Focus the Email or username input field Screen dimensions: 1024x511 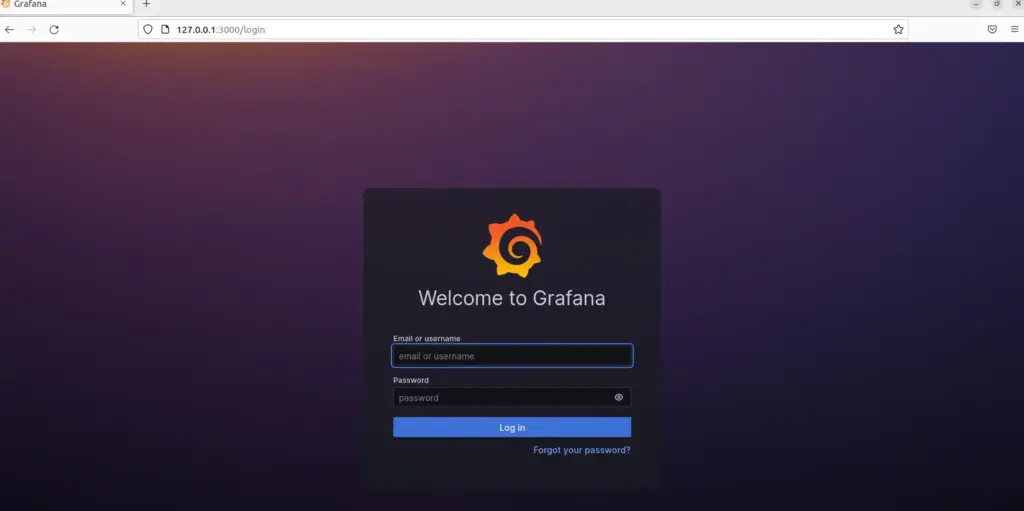click(x=512, y=356)
